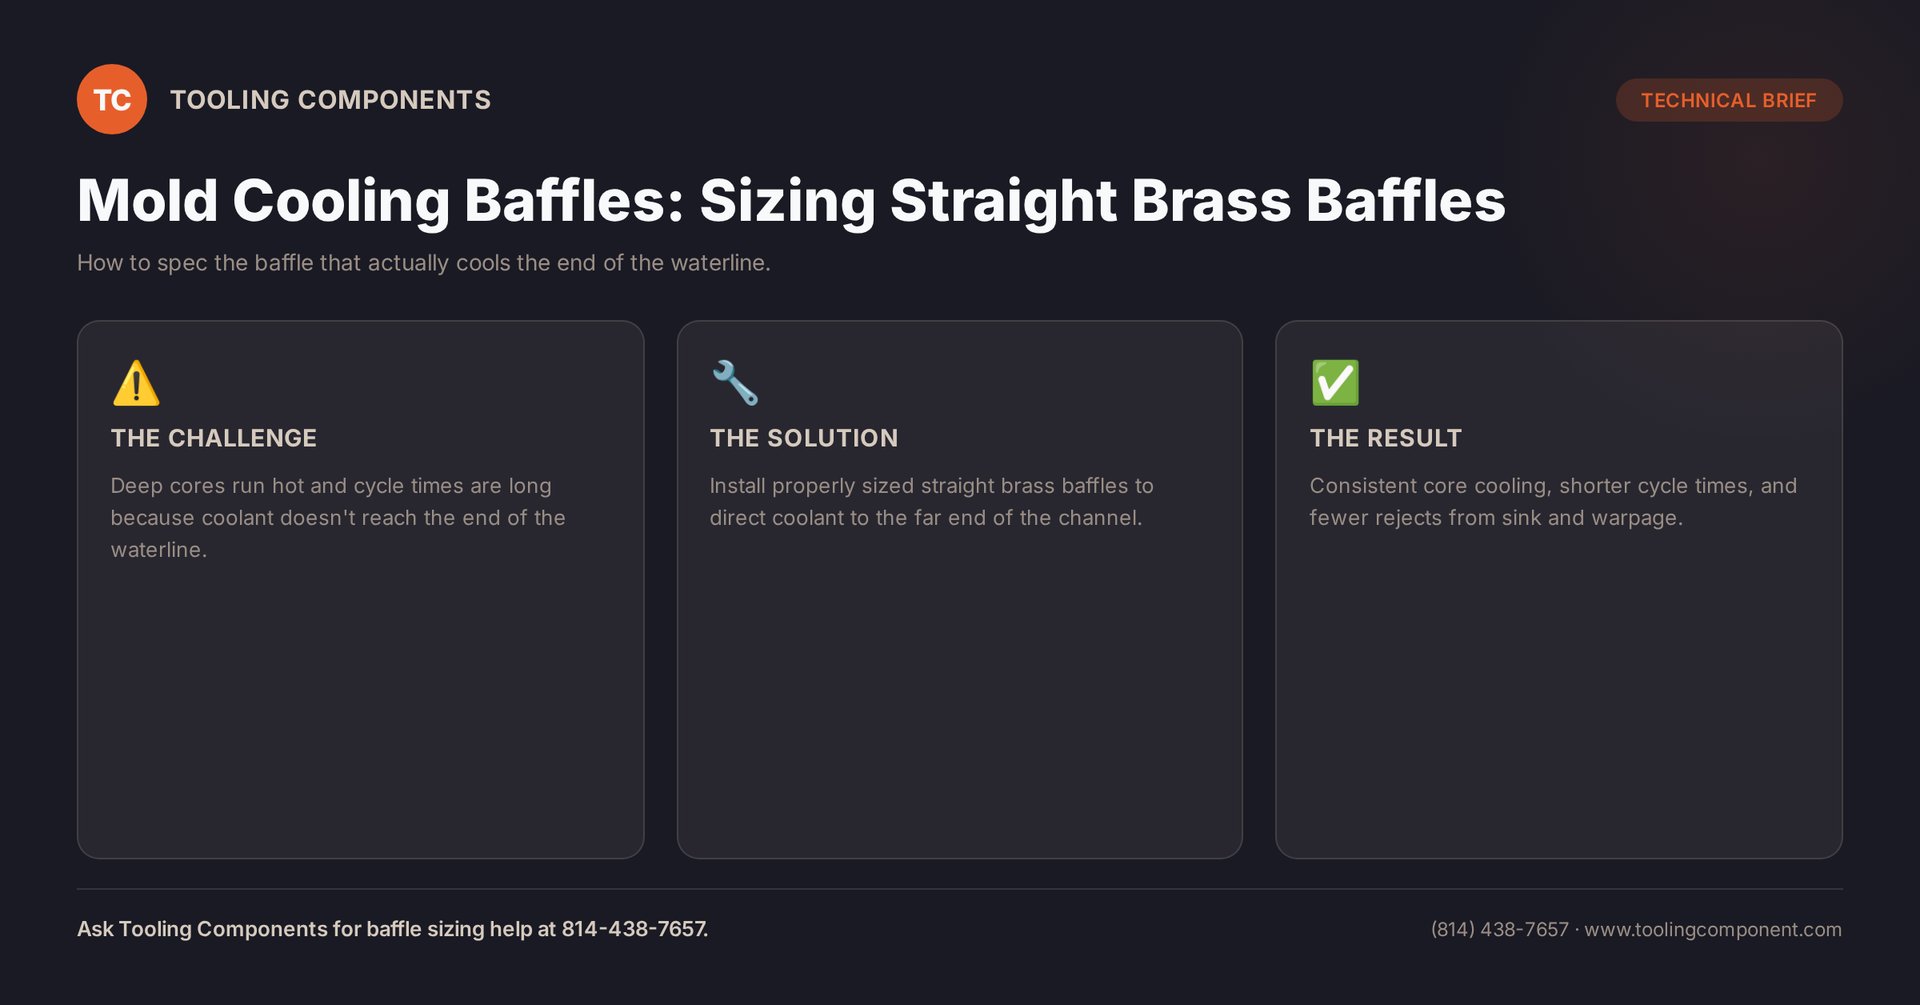Click the footer baffle sizing help message
1920x1005 pixels.
click(x=392, y=929)
